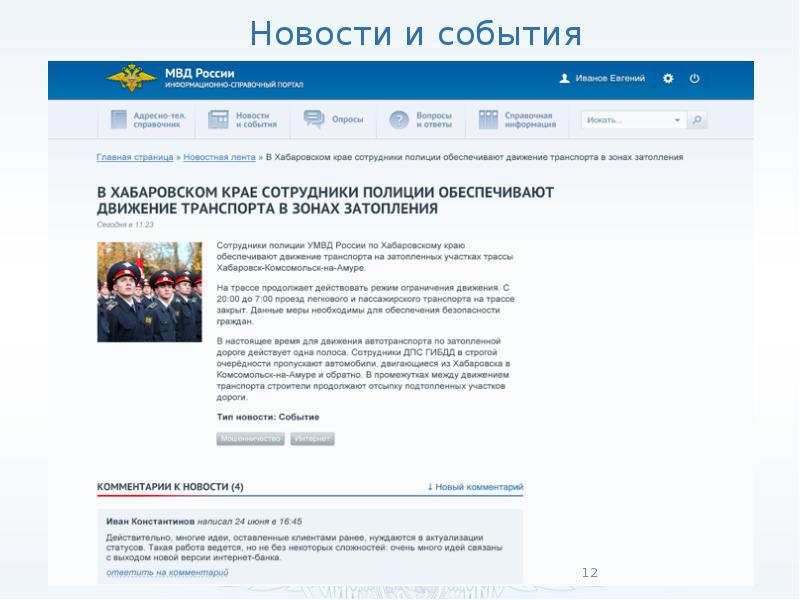The width and height of the screenshot is (800, 600).
Task: Expand the search field dropdown arrow
Action: (x=678, y=120)
